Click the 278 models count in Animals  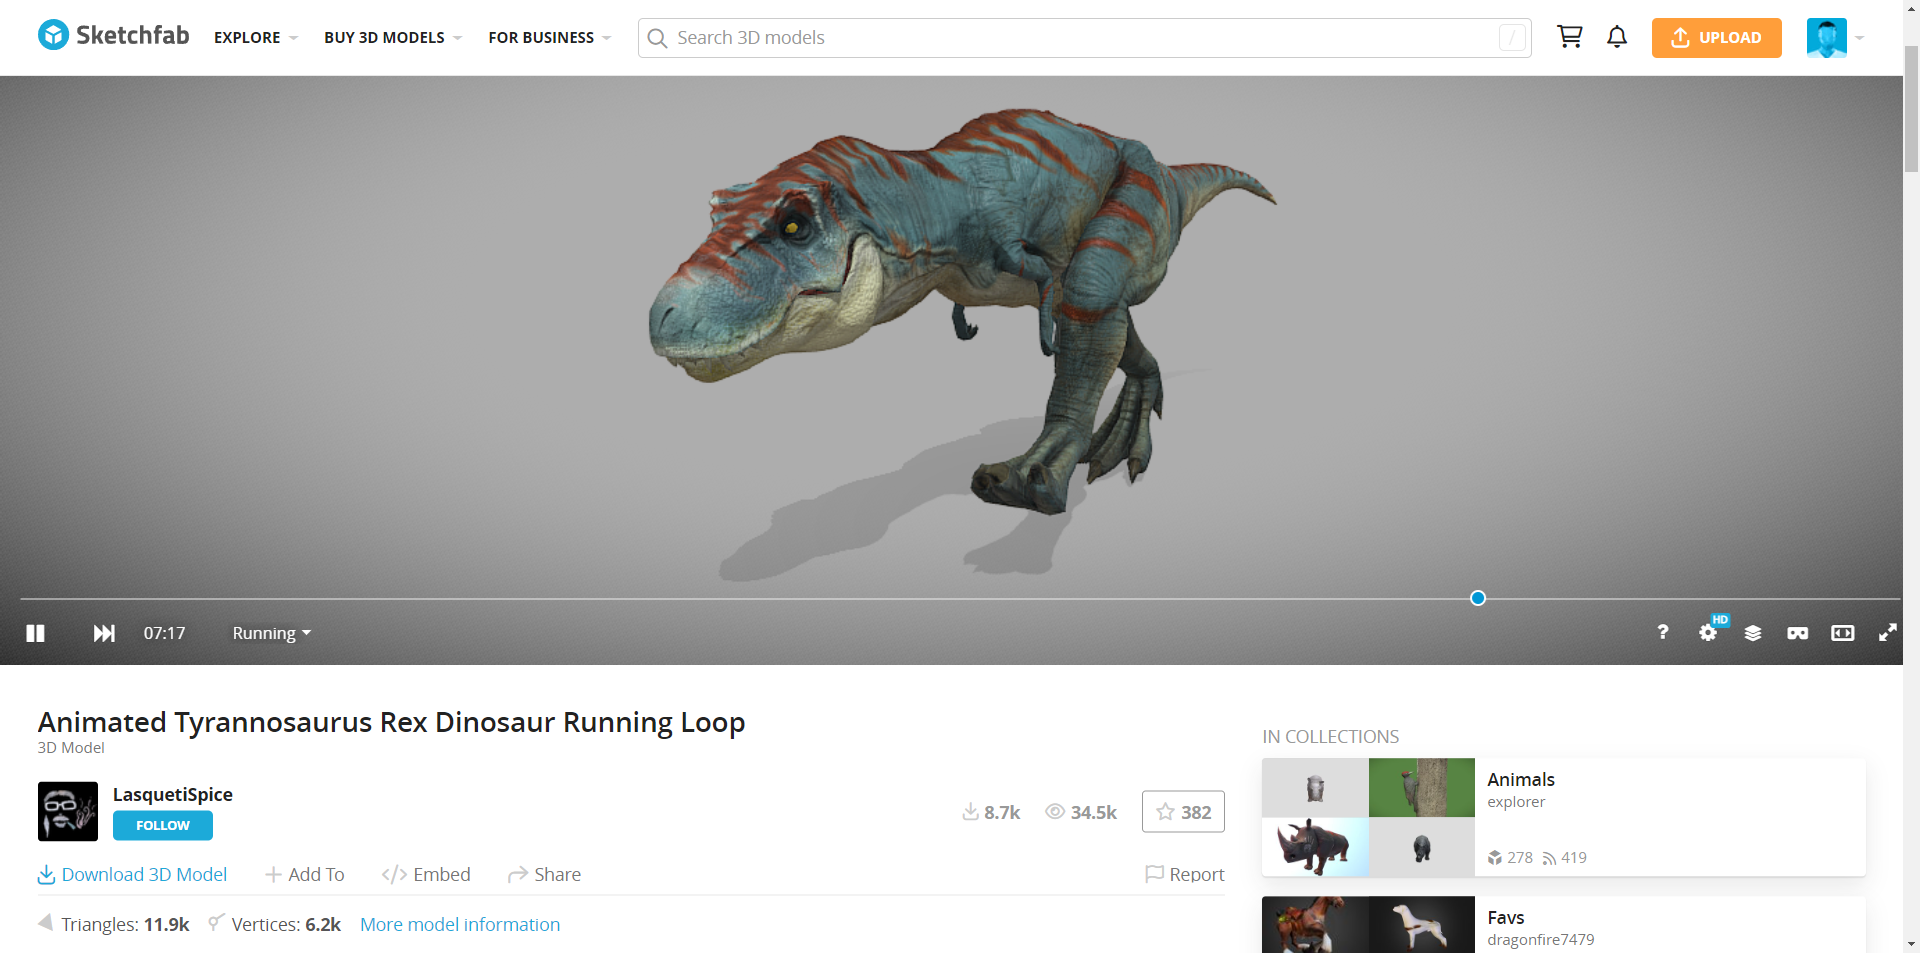[1510, 858]
